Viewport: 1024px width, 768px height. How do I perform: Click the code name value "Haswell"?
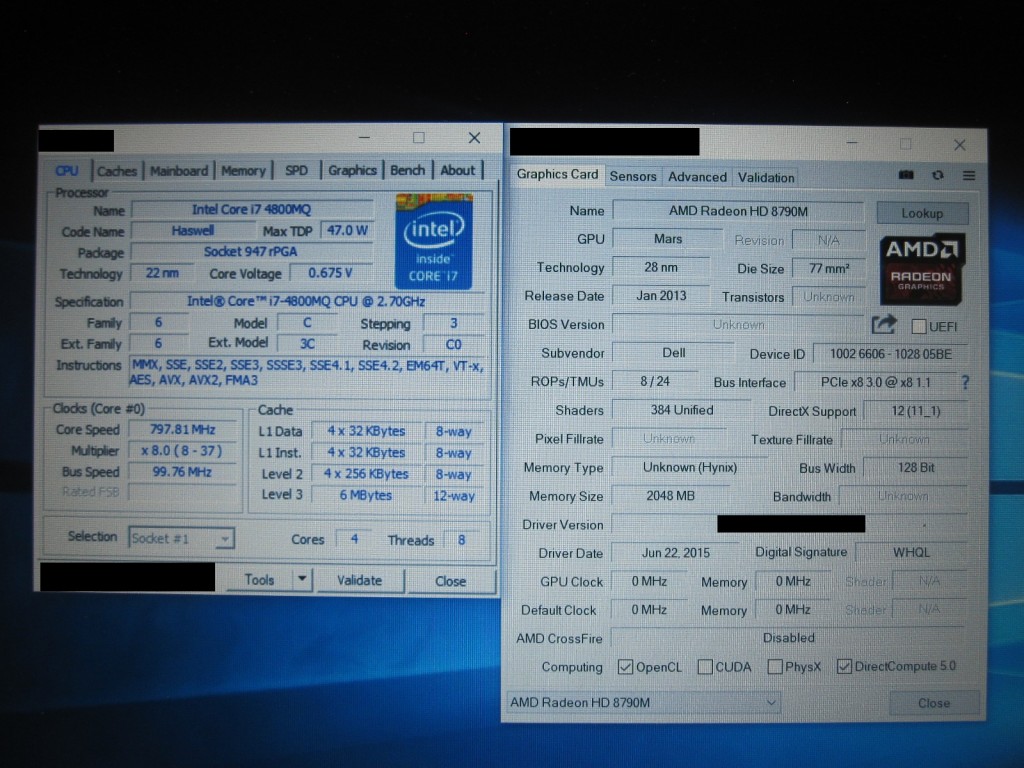coord(193,231)
